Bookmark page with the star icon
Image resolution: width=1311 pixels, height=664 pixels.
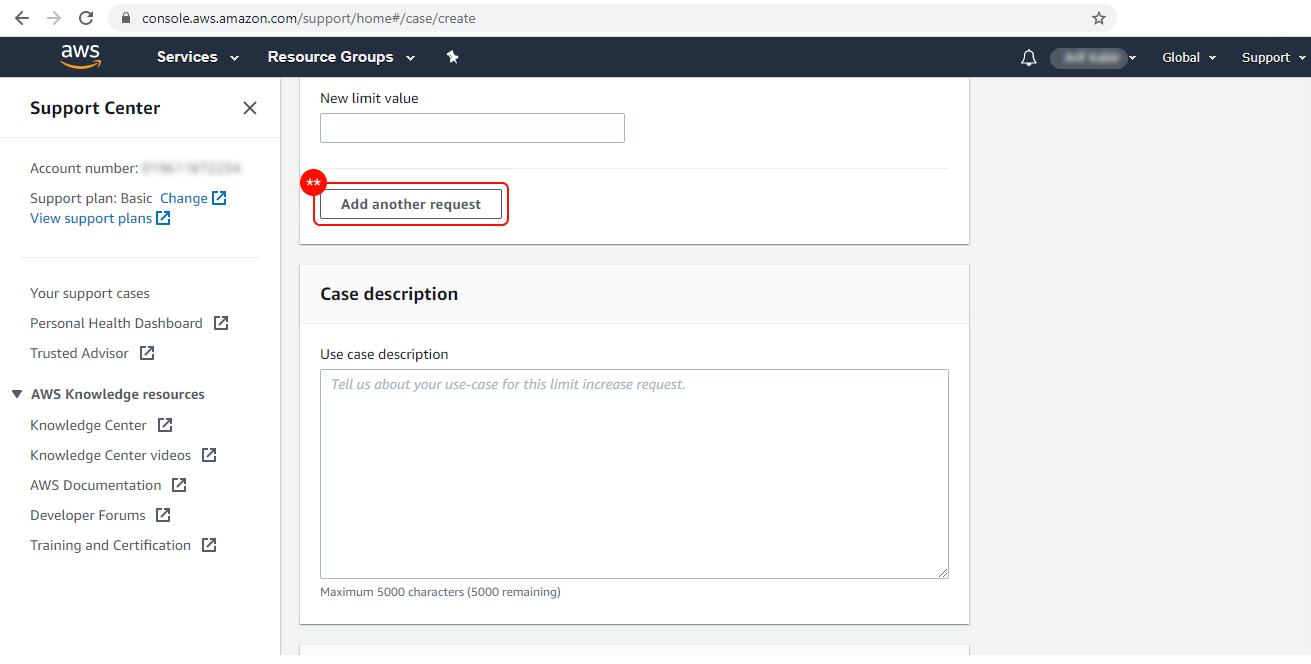pyautogui.click(x=1098, y=18)
